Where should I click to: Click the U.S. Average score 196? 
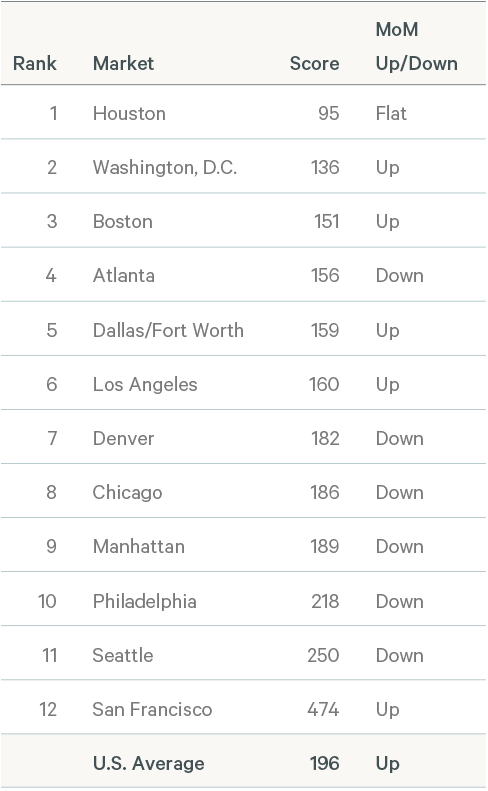click(324, 763)
